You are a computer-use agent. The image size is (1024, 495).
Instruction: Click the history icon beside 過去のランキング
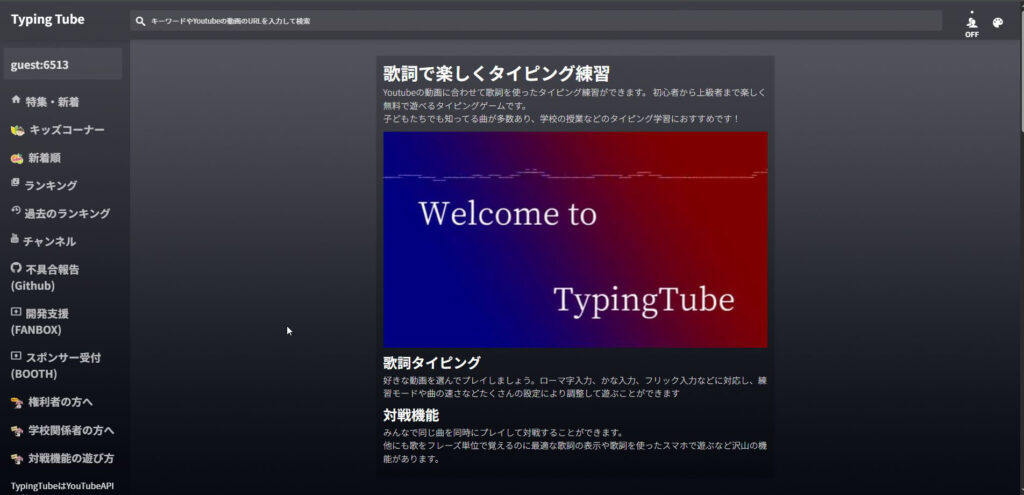click(16, 210)
